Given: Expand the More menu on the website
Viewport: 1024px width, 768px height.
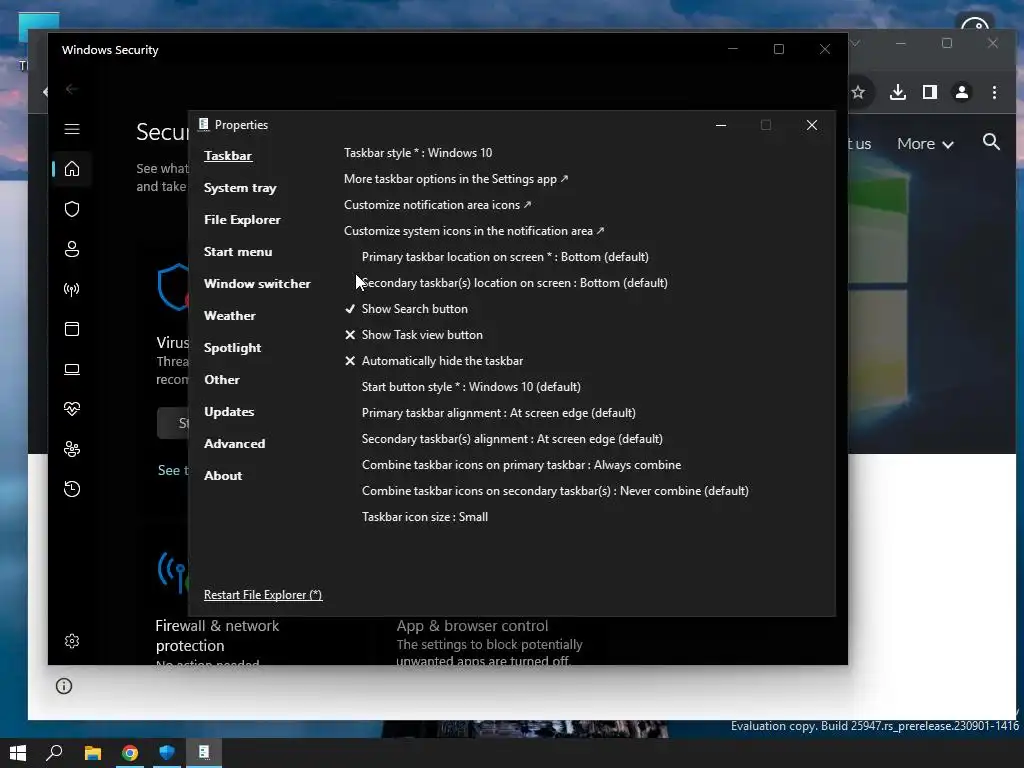Looking at the screenshot, I should 925,144.
